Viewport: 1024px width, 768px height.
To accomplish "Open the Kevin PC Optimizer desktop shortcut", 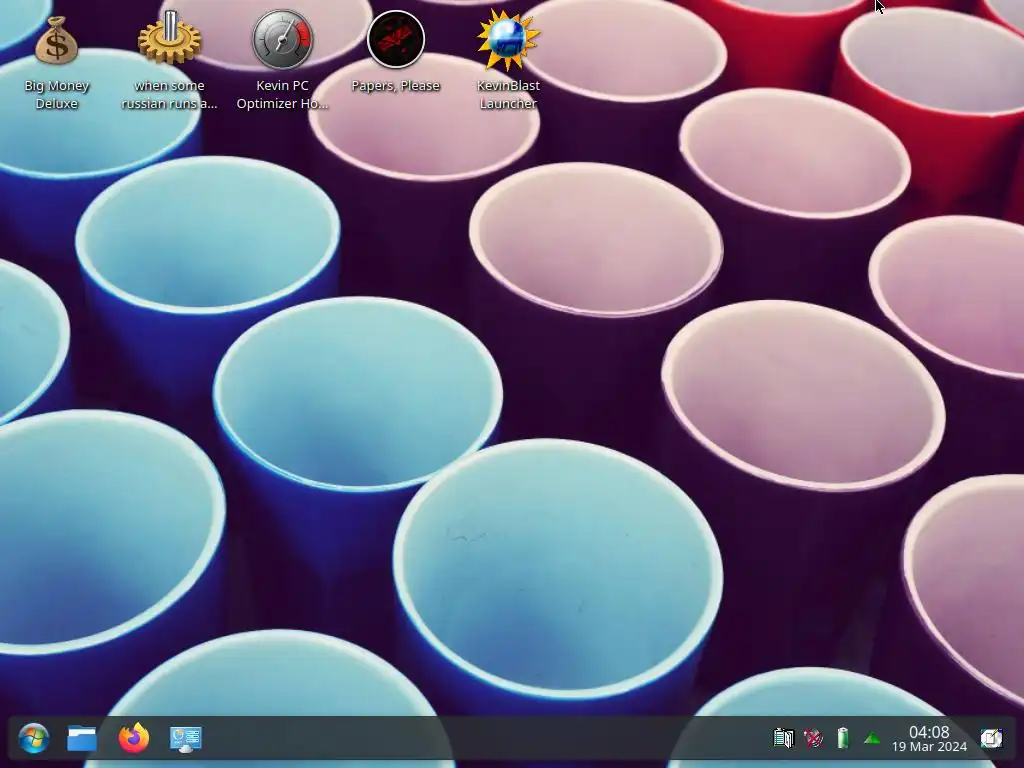I will 282,39.
